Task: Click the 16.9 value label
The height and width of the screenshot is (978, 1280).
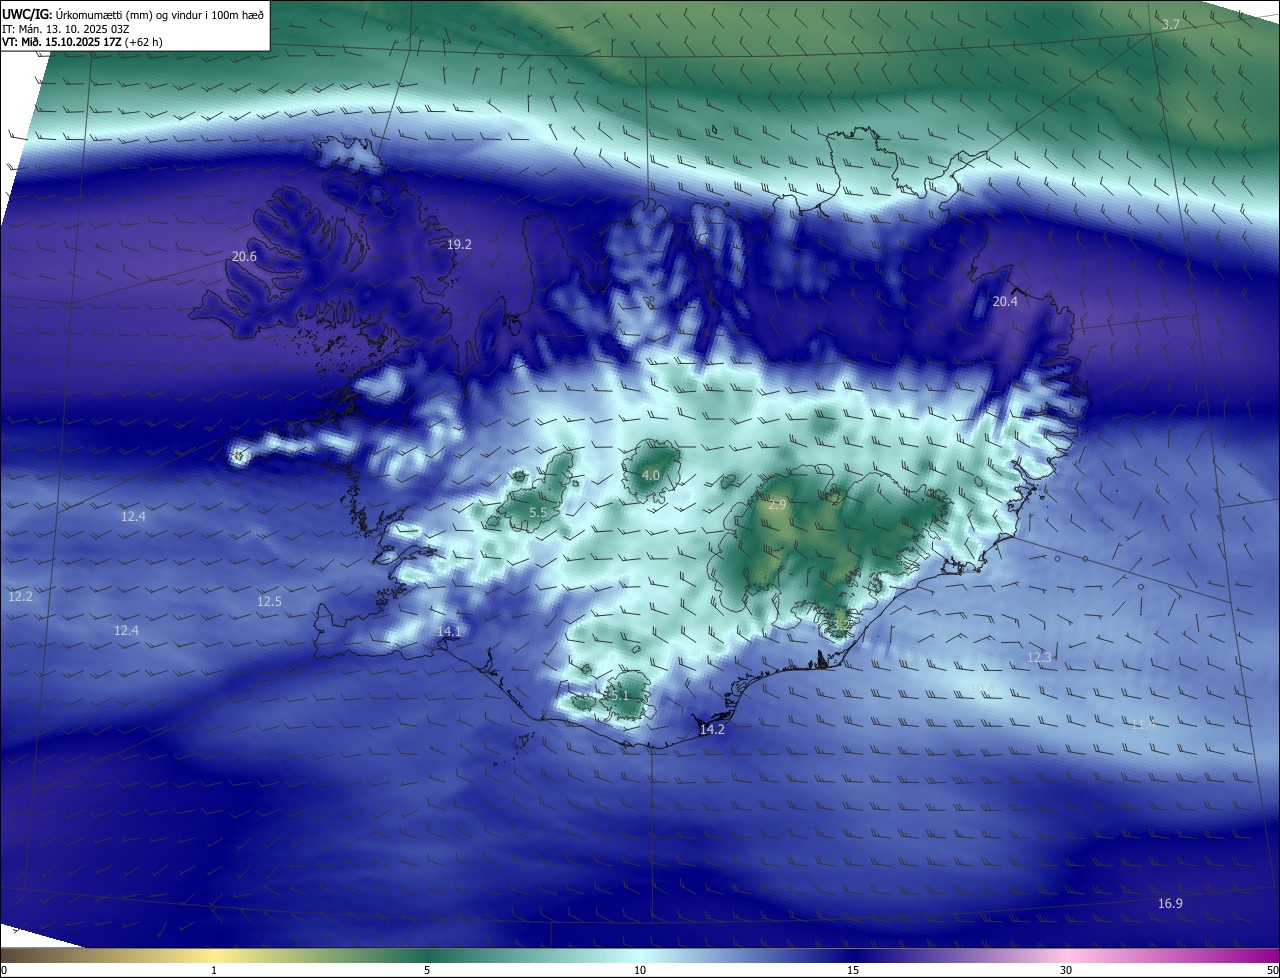Action: 1170,903
